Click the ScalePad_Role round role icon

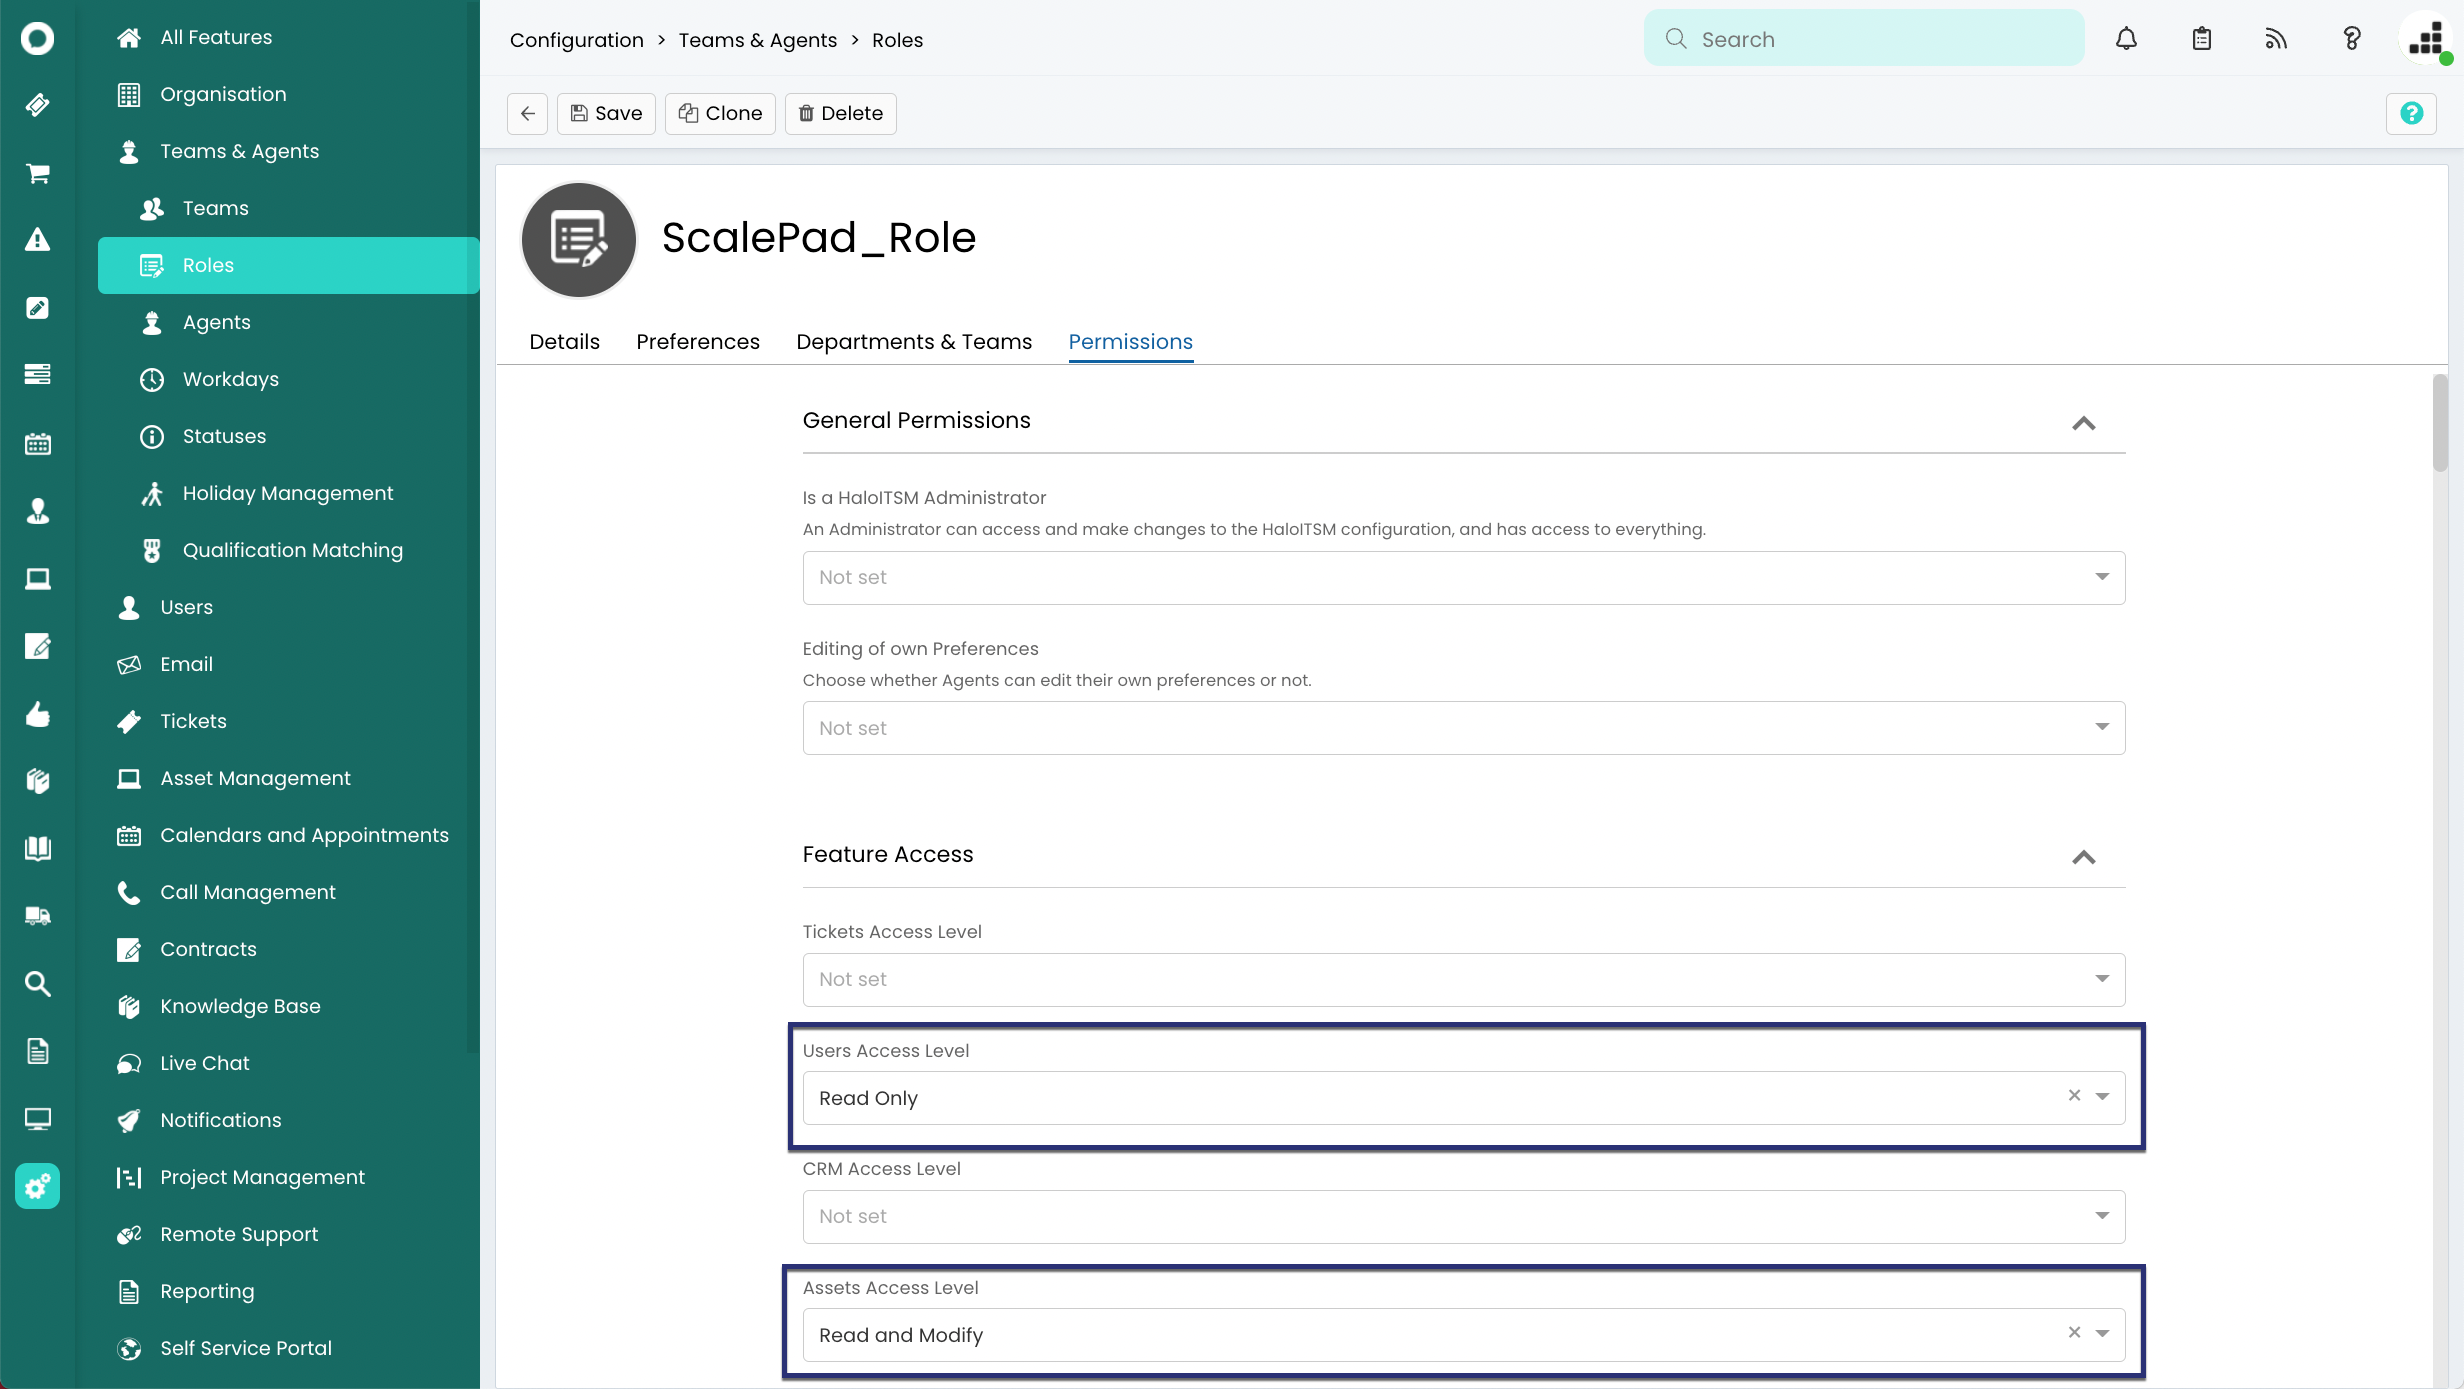click(x=579, y=239)
